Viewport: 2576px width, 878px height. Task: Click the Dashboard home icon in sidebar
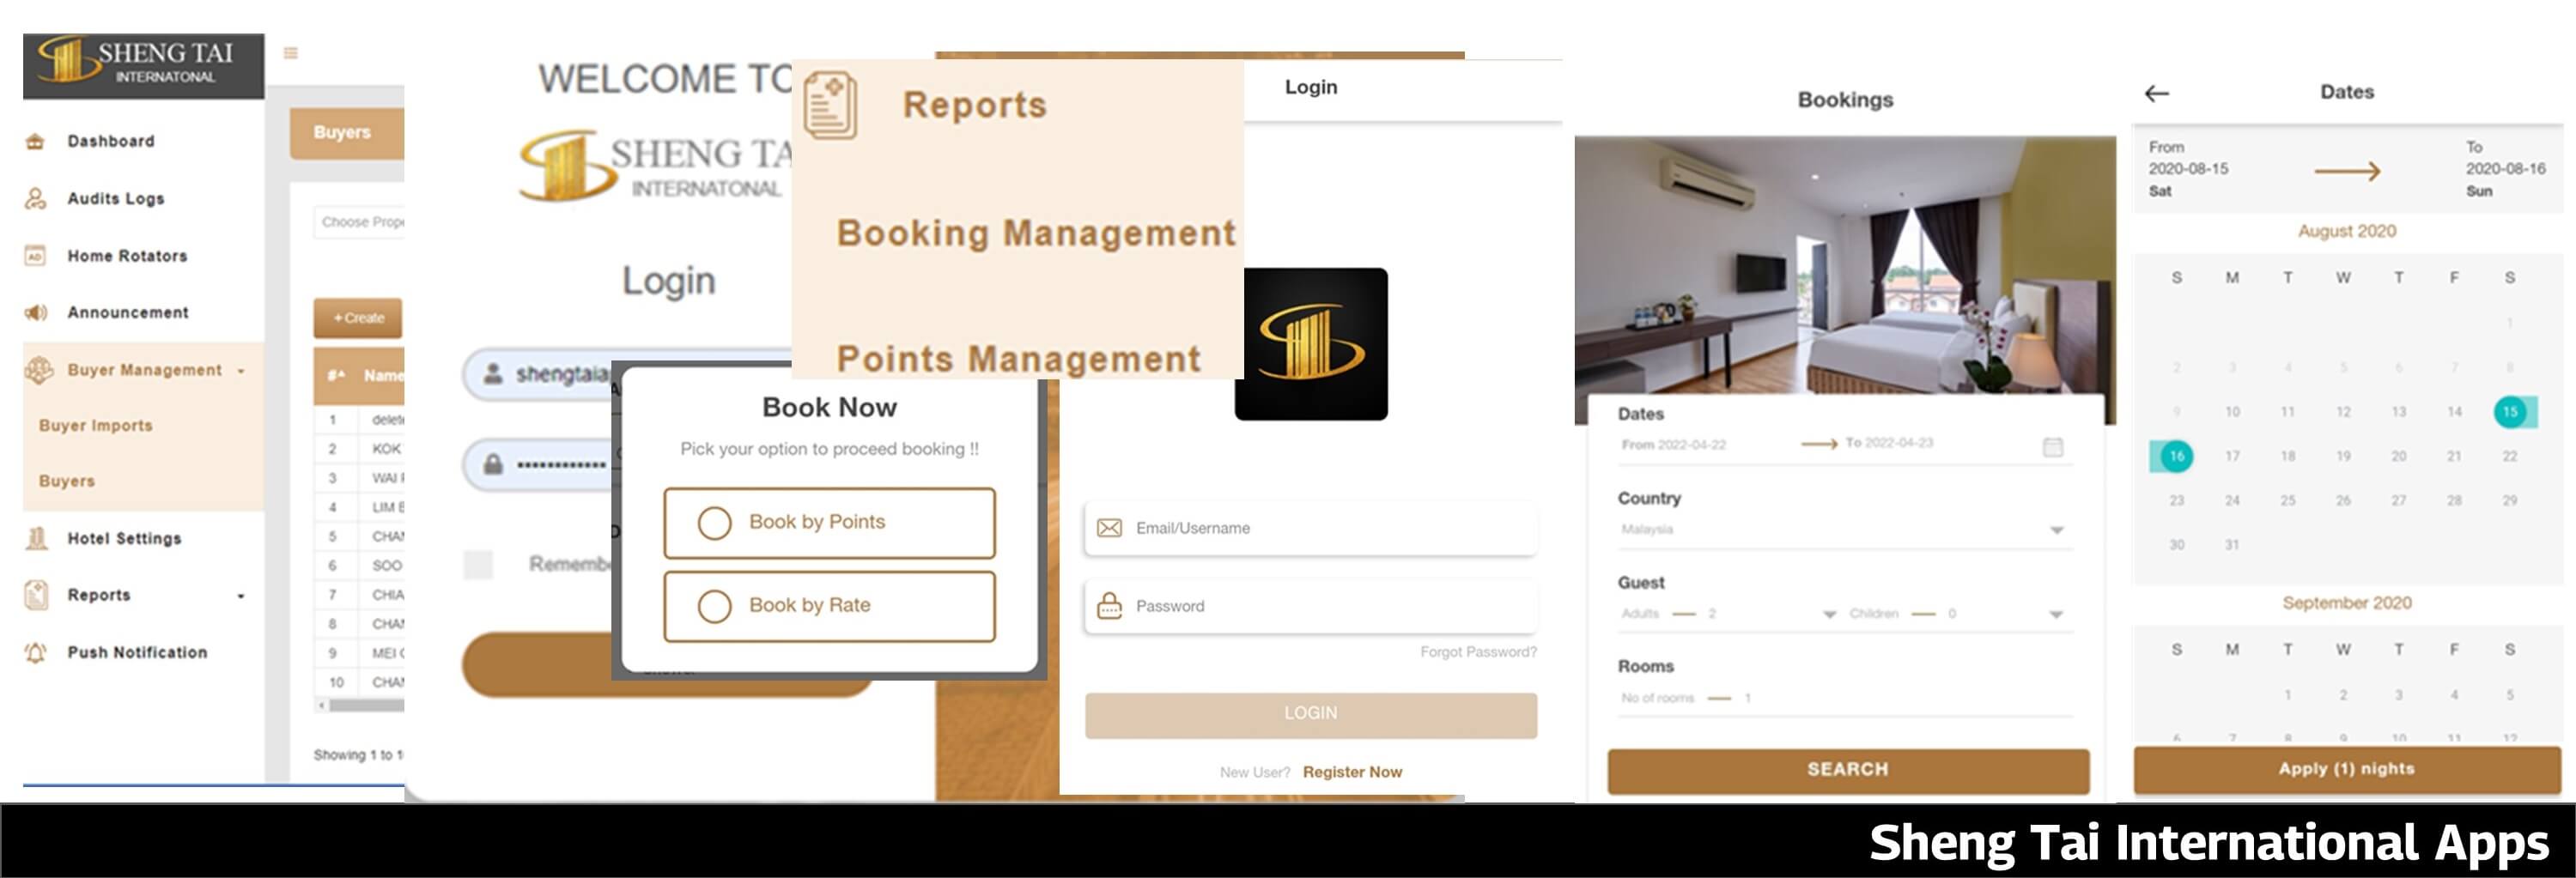[x=35, y=141]
